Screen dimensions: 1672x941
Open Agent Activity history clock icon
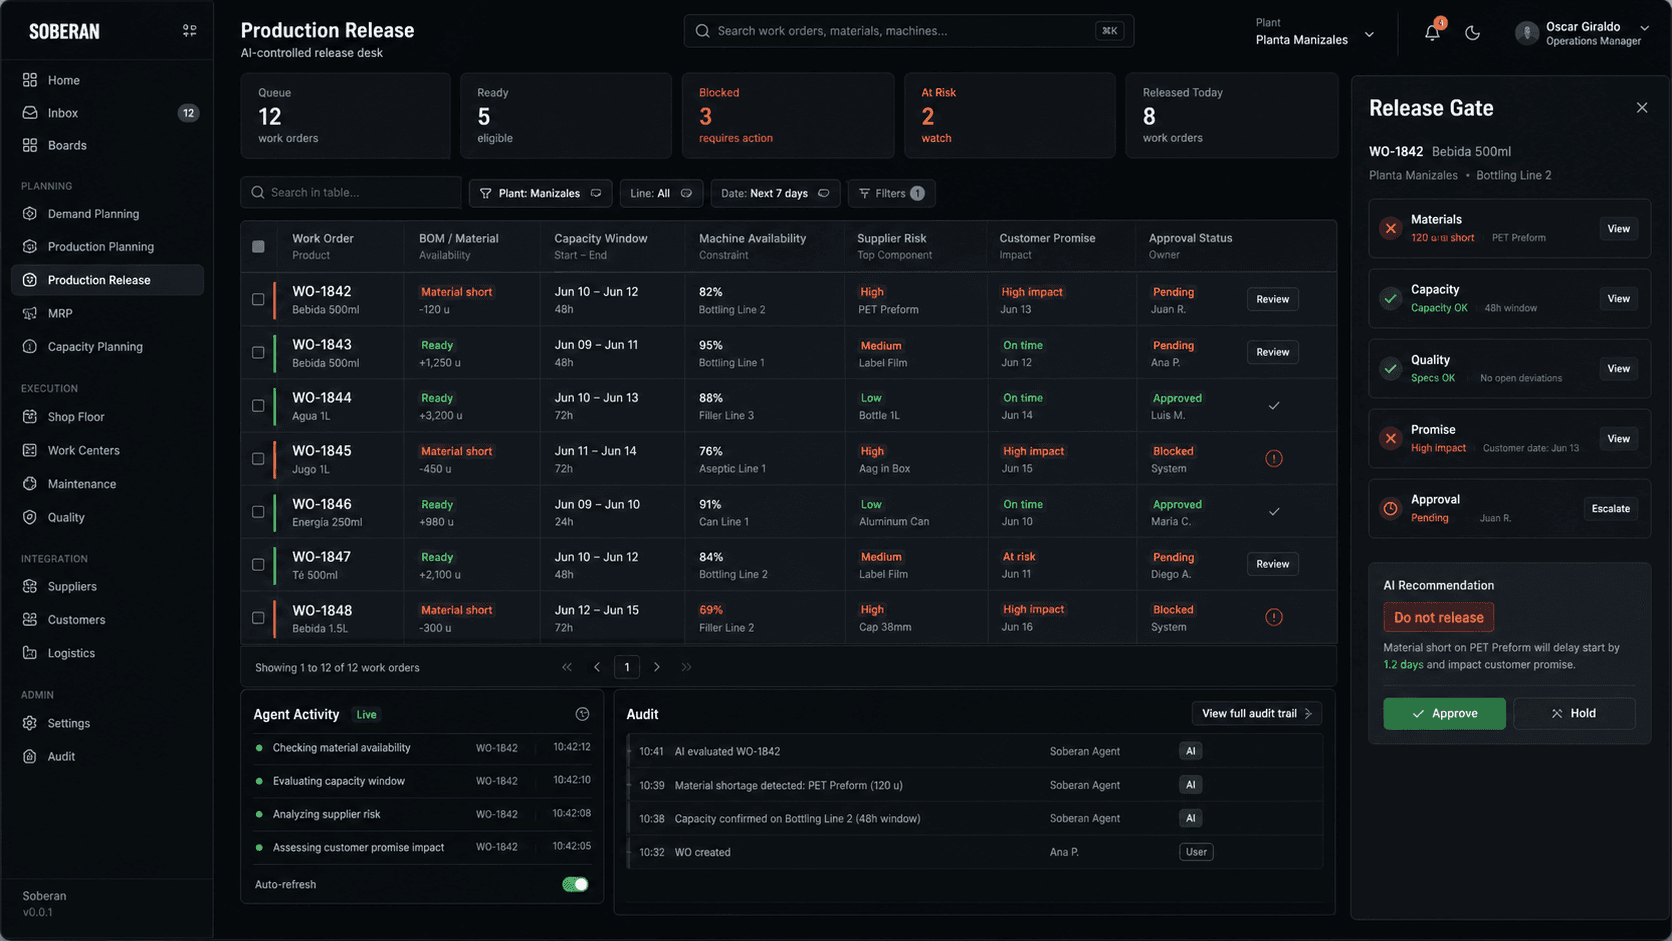(582, 714)
